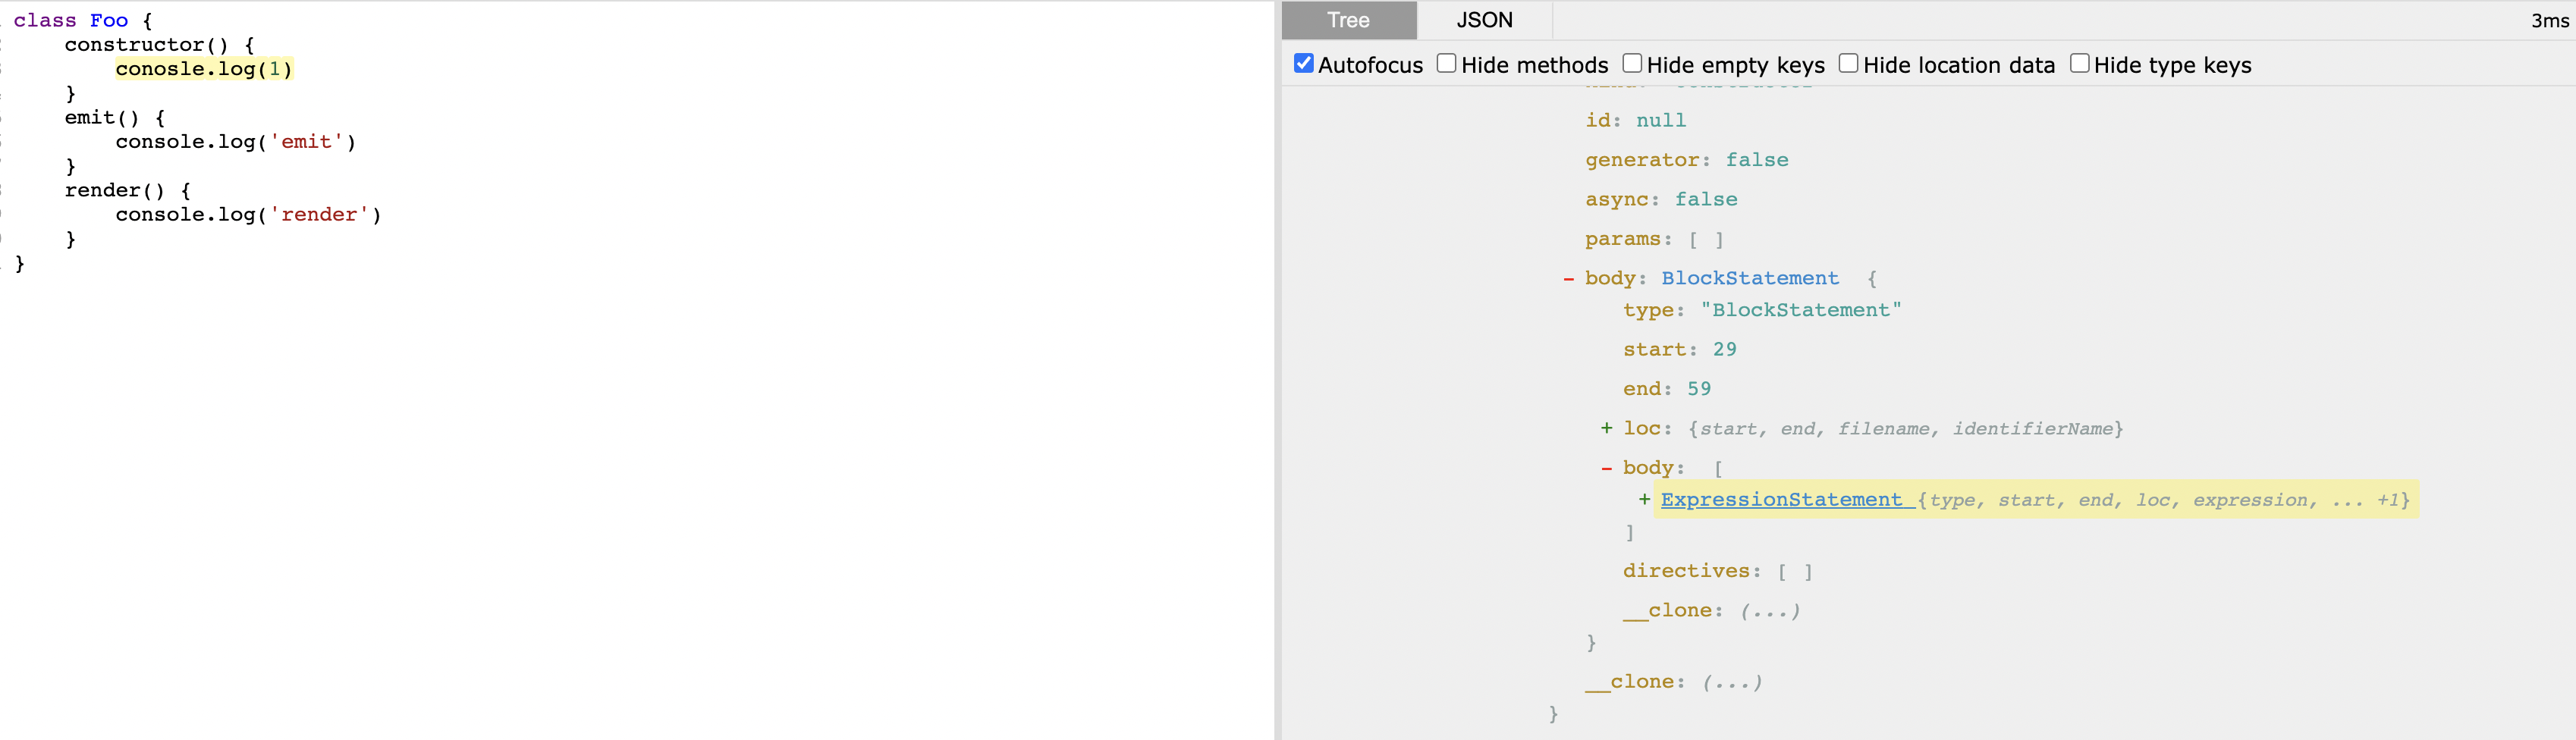Turn on Hide type keys
Screen dimensions: 2576x740
[x=2079, y=64]
